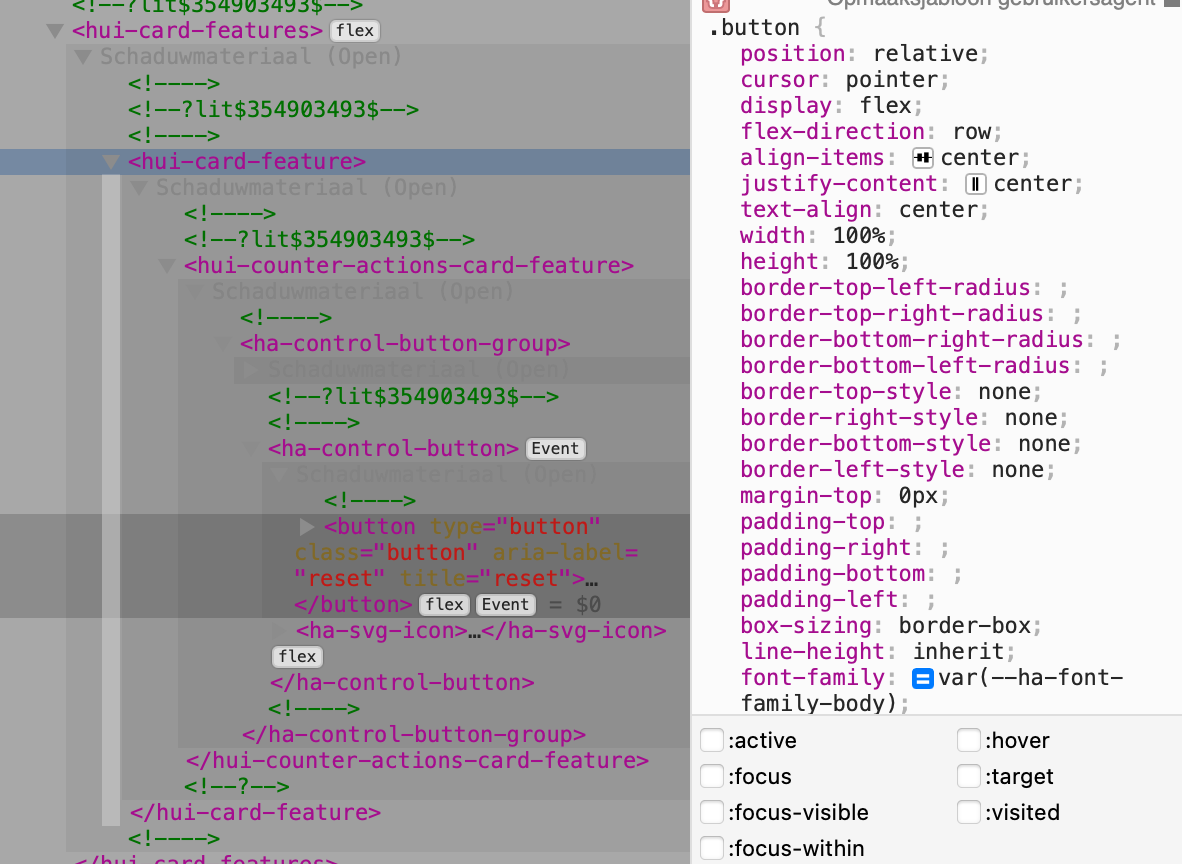Click the flex badge under ha-svg-icon
The width and height of the screenshot is (1182, 864).
click(x=297, y=657)
